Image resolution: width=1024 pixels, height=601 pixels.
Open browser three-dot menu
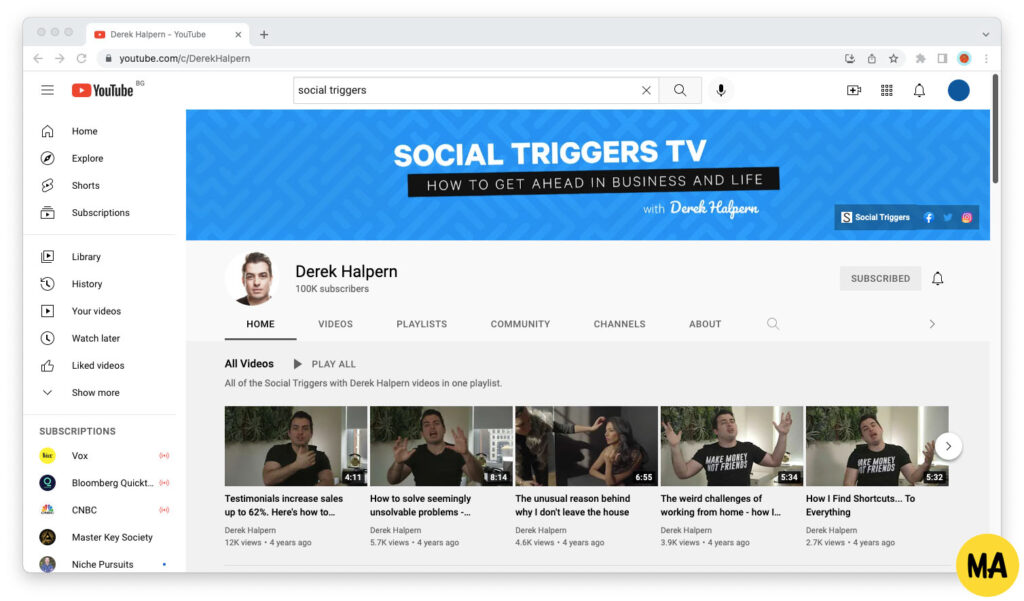pyautogui.click(x=986, y=58)
